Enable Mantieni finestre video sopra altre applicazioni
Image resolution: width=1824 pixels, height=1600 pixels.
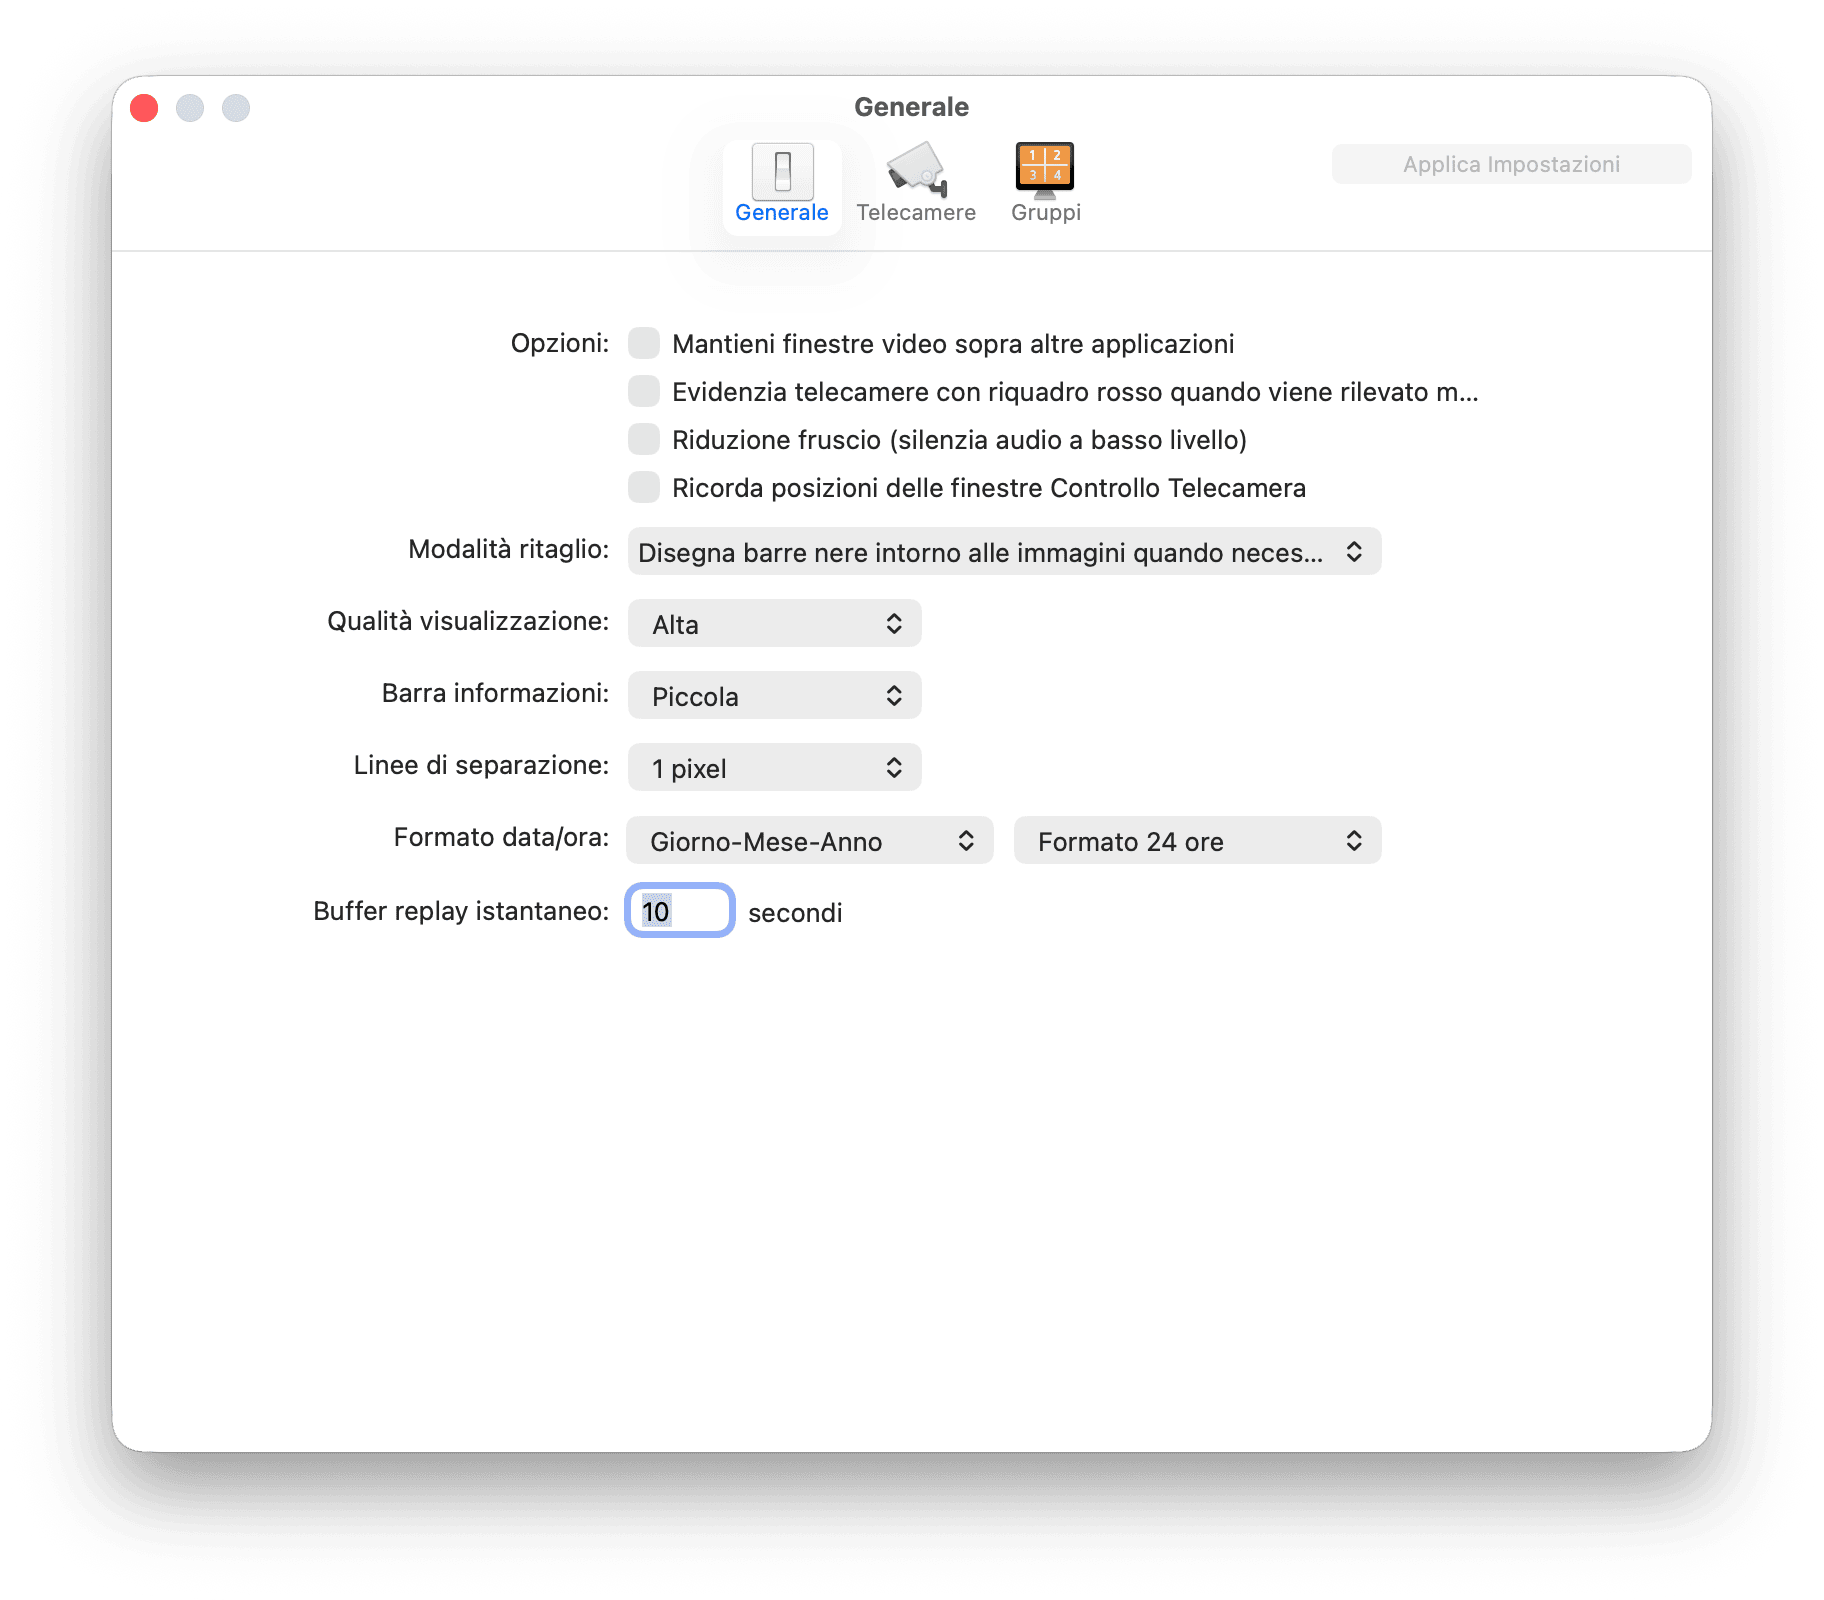644,343
